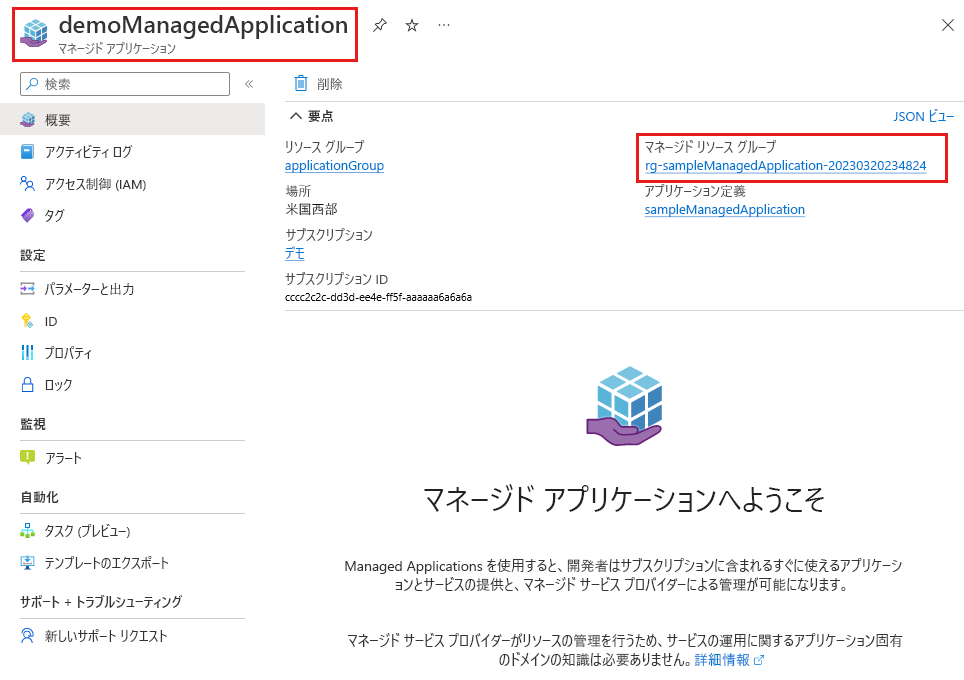964x680 pixels.
Task: Click the 削除 trash can icon
Action: pyautogui.click(x=301, y=84)
